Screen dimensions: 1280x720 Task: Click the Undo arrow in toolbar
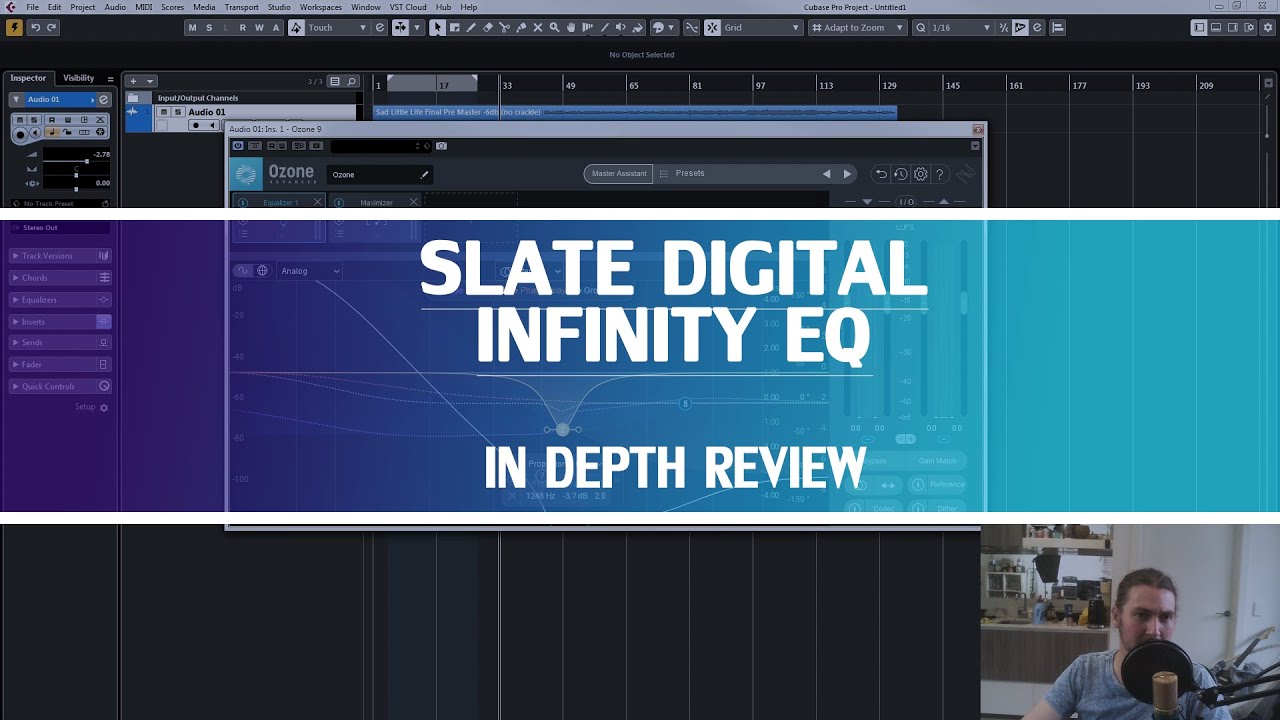(x=36, y=27)
